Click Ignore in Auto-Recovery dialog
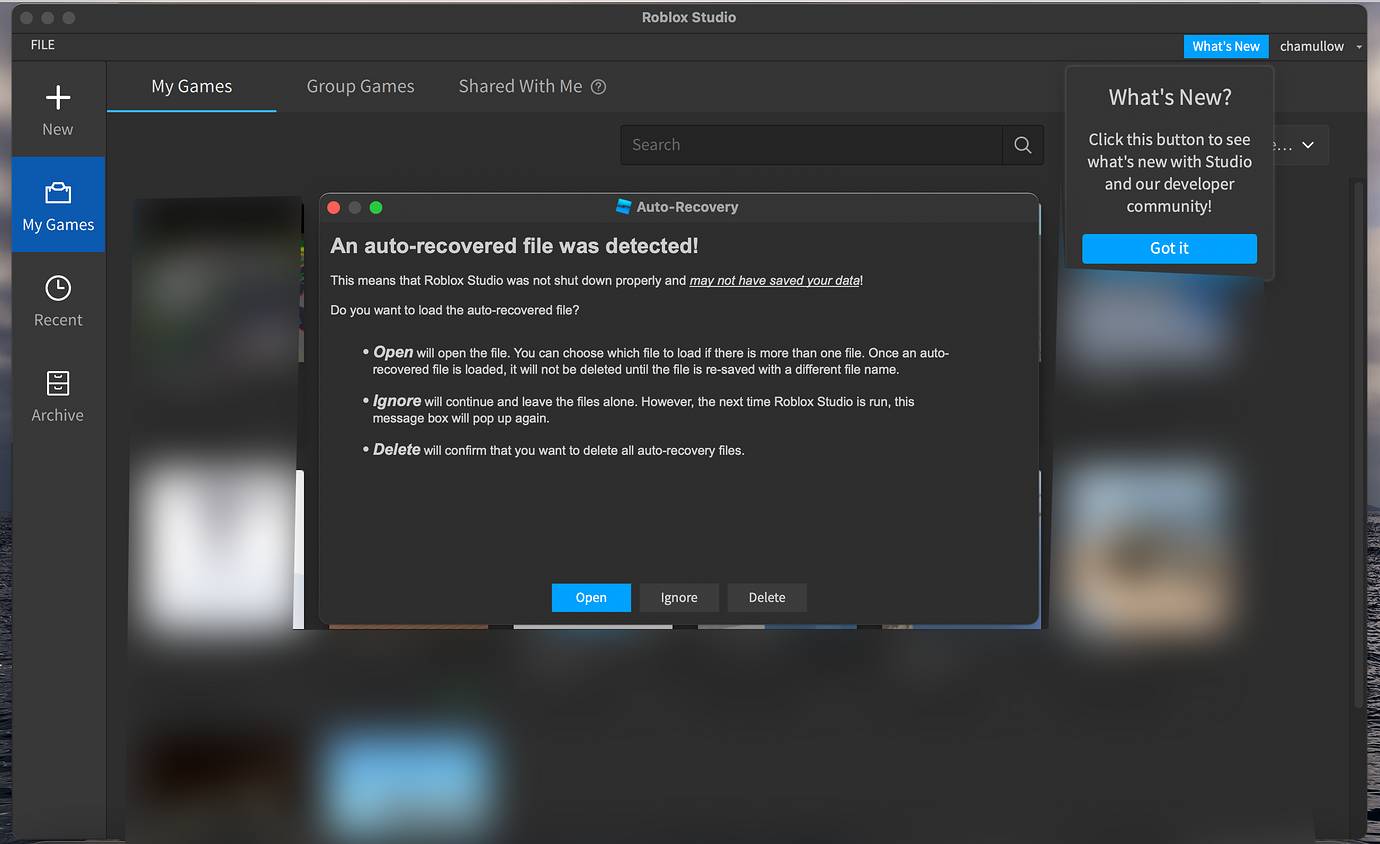Screen dimensions: 1380x844 pyautogui.click(x=679, y=597)
